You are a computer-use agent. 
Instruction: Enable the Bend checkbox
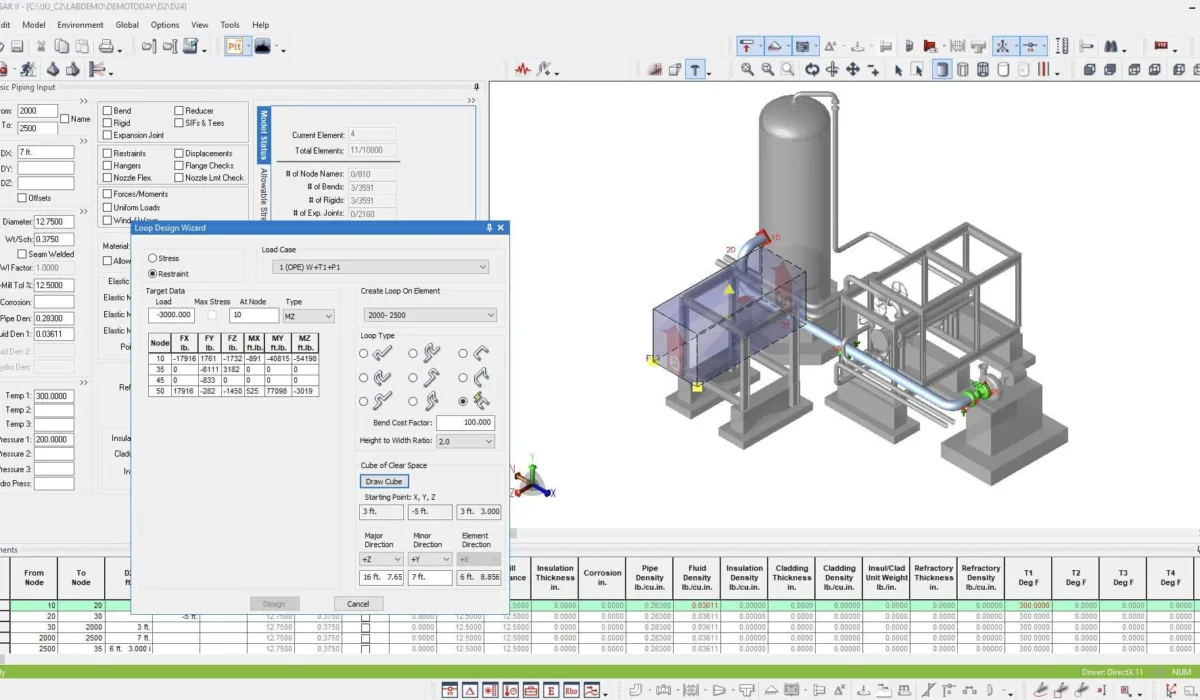click(x=108, y=111)
